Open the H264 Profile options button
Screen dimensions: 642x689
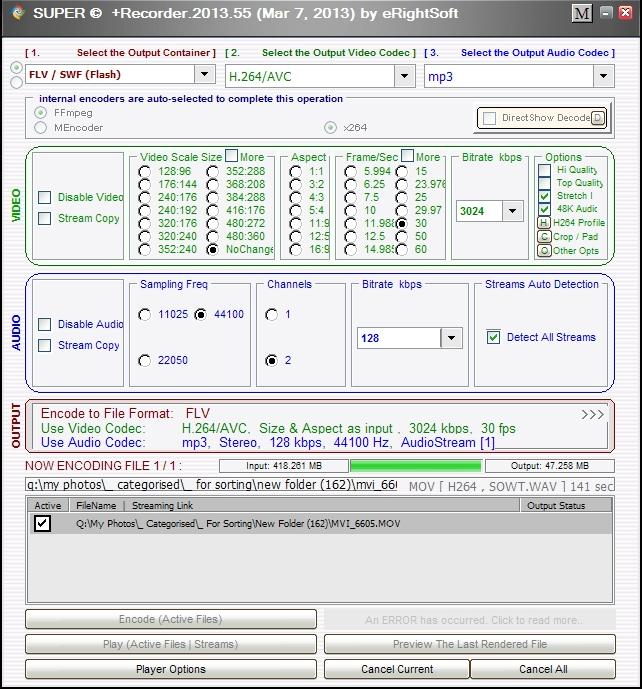(x=544, y=223)
